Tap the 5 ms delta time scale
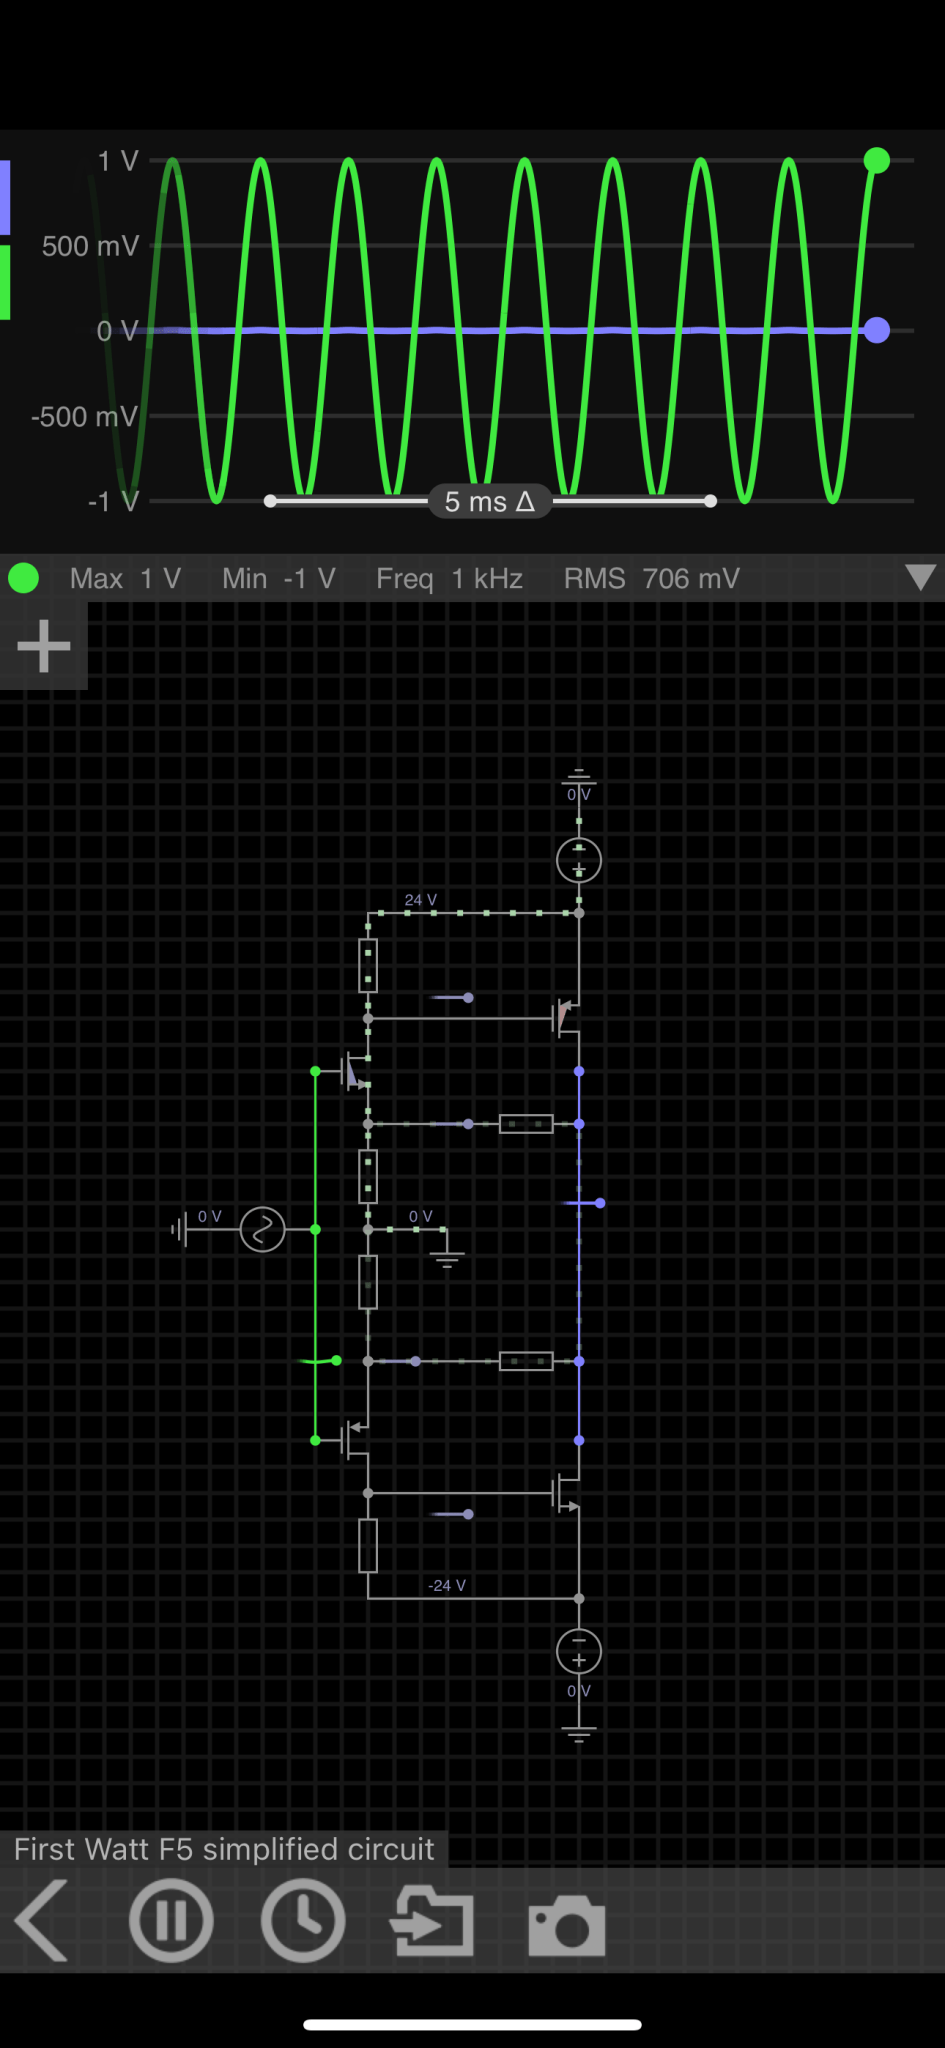The image size is (945, 2048). pos(490,501)
